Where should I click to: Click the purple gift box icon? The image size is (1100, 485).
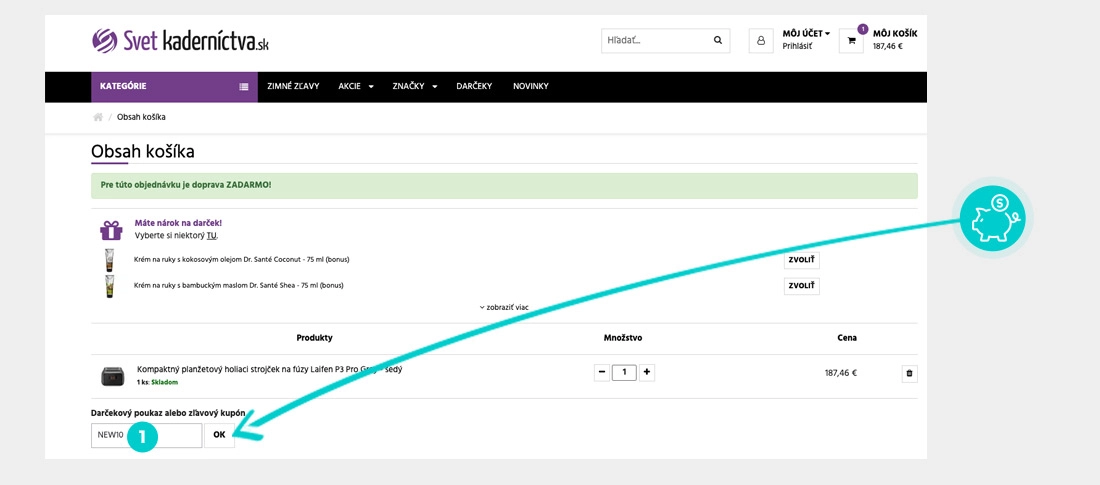[x=111, y=230]
